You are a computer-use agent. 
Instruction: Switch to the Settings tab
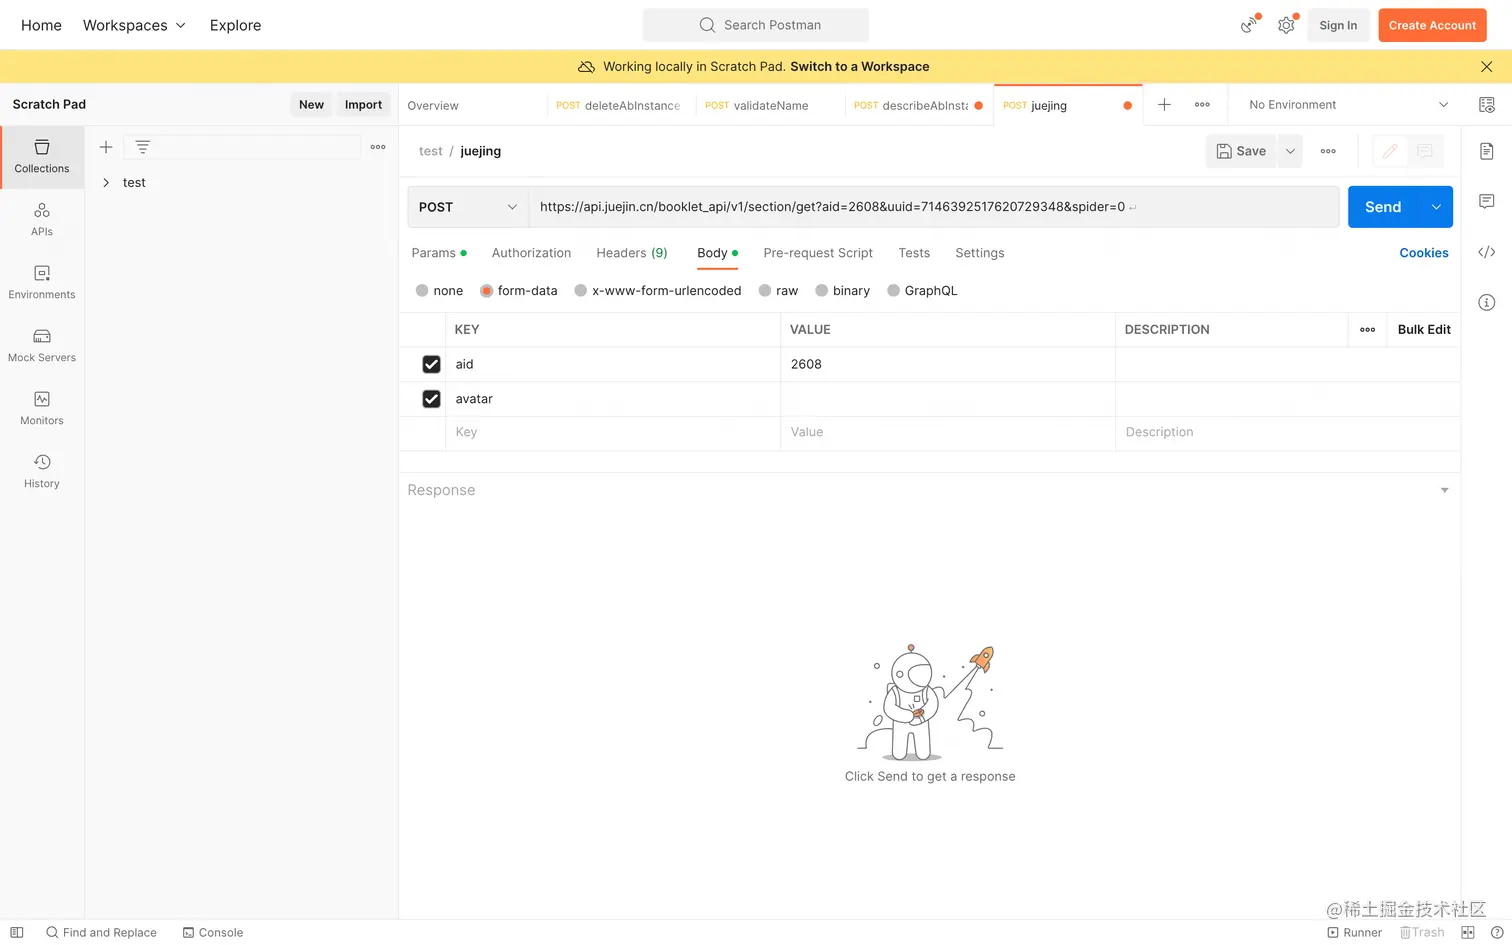(980, 254)
